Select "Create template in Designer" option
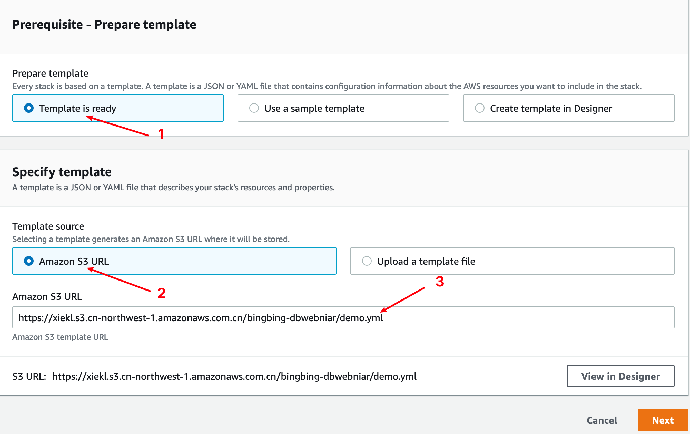The height and width of the screenshot is (434, 690). 480,108
